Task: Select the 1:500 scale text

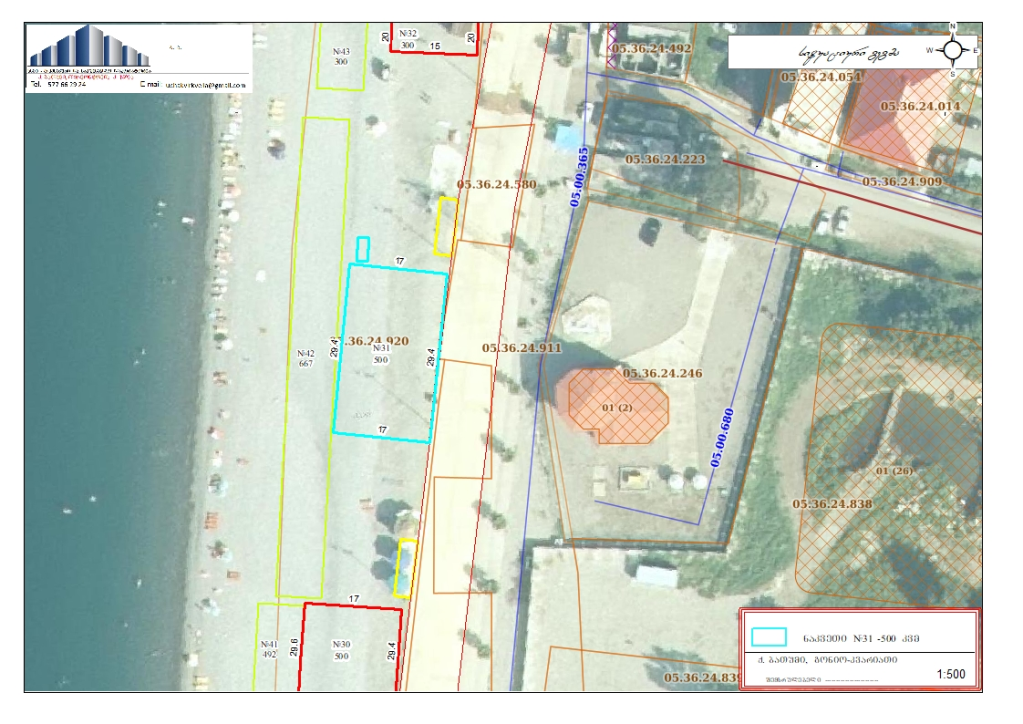Action: 951,674
